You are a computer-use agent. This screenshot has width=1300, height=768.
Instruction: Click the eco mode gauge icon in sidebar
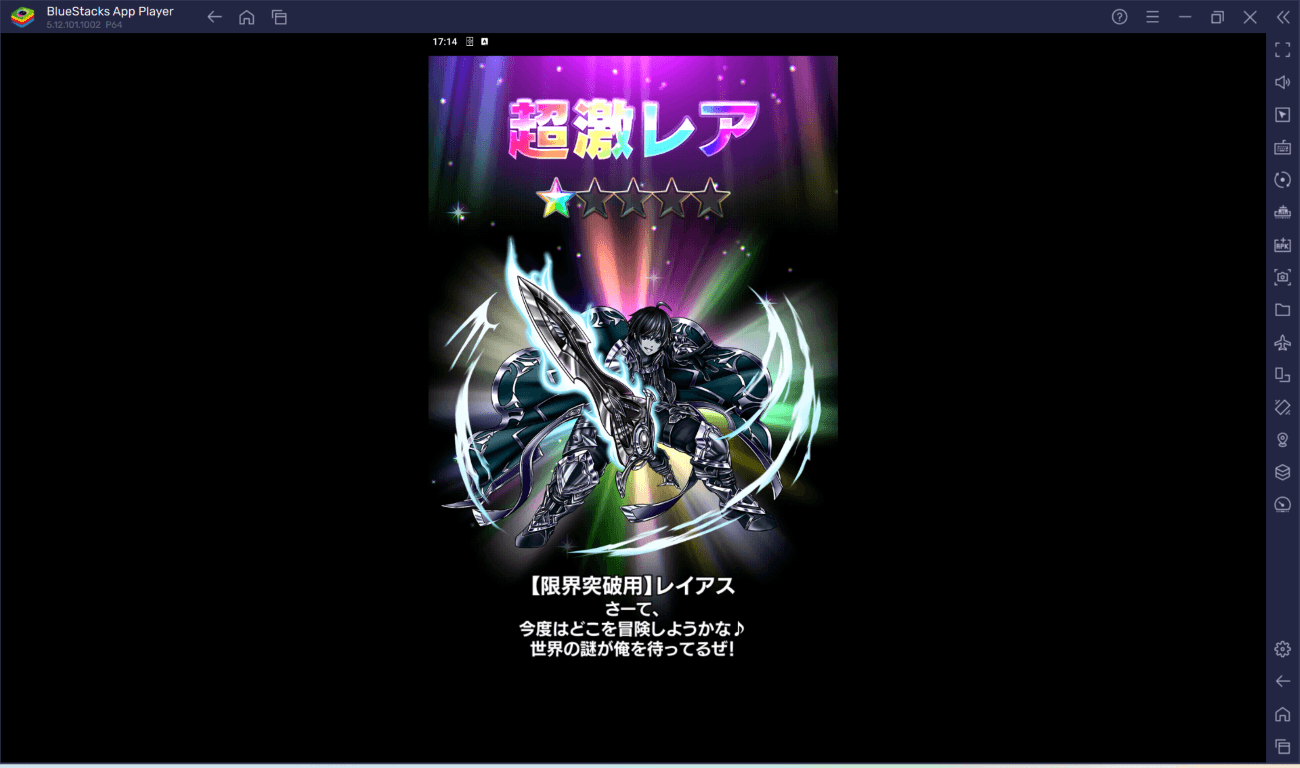tap(1283, 505)
